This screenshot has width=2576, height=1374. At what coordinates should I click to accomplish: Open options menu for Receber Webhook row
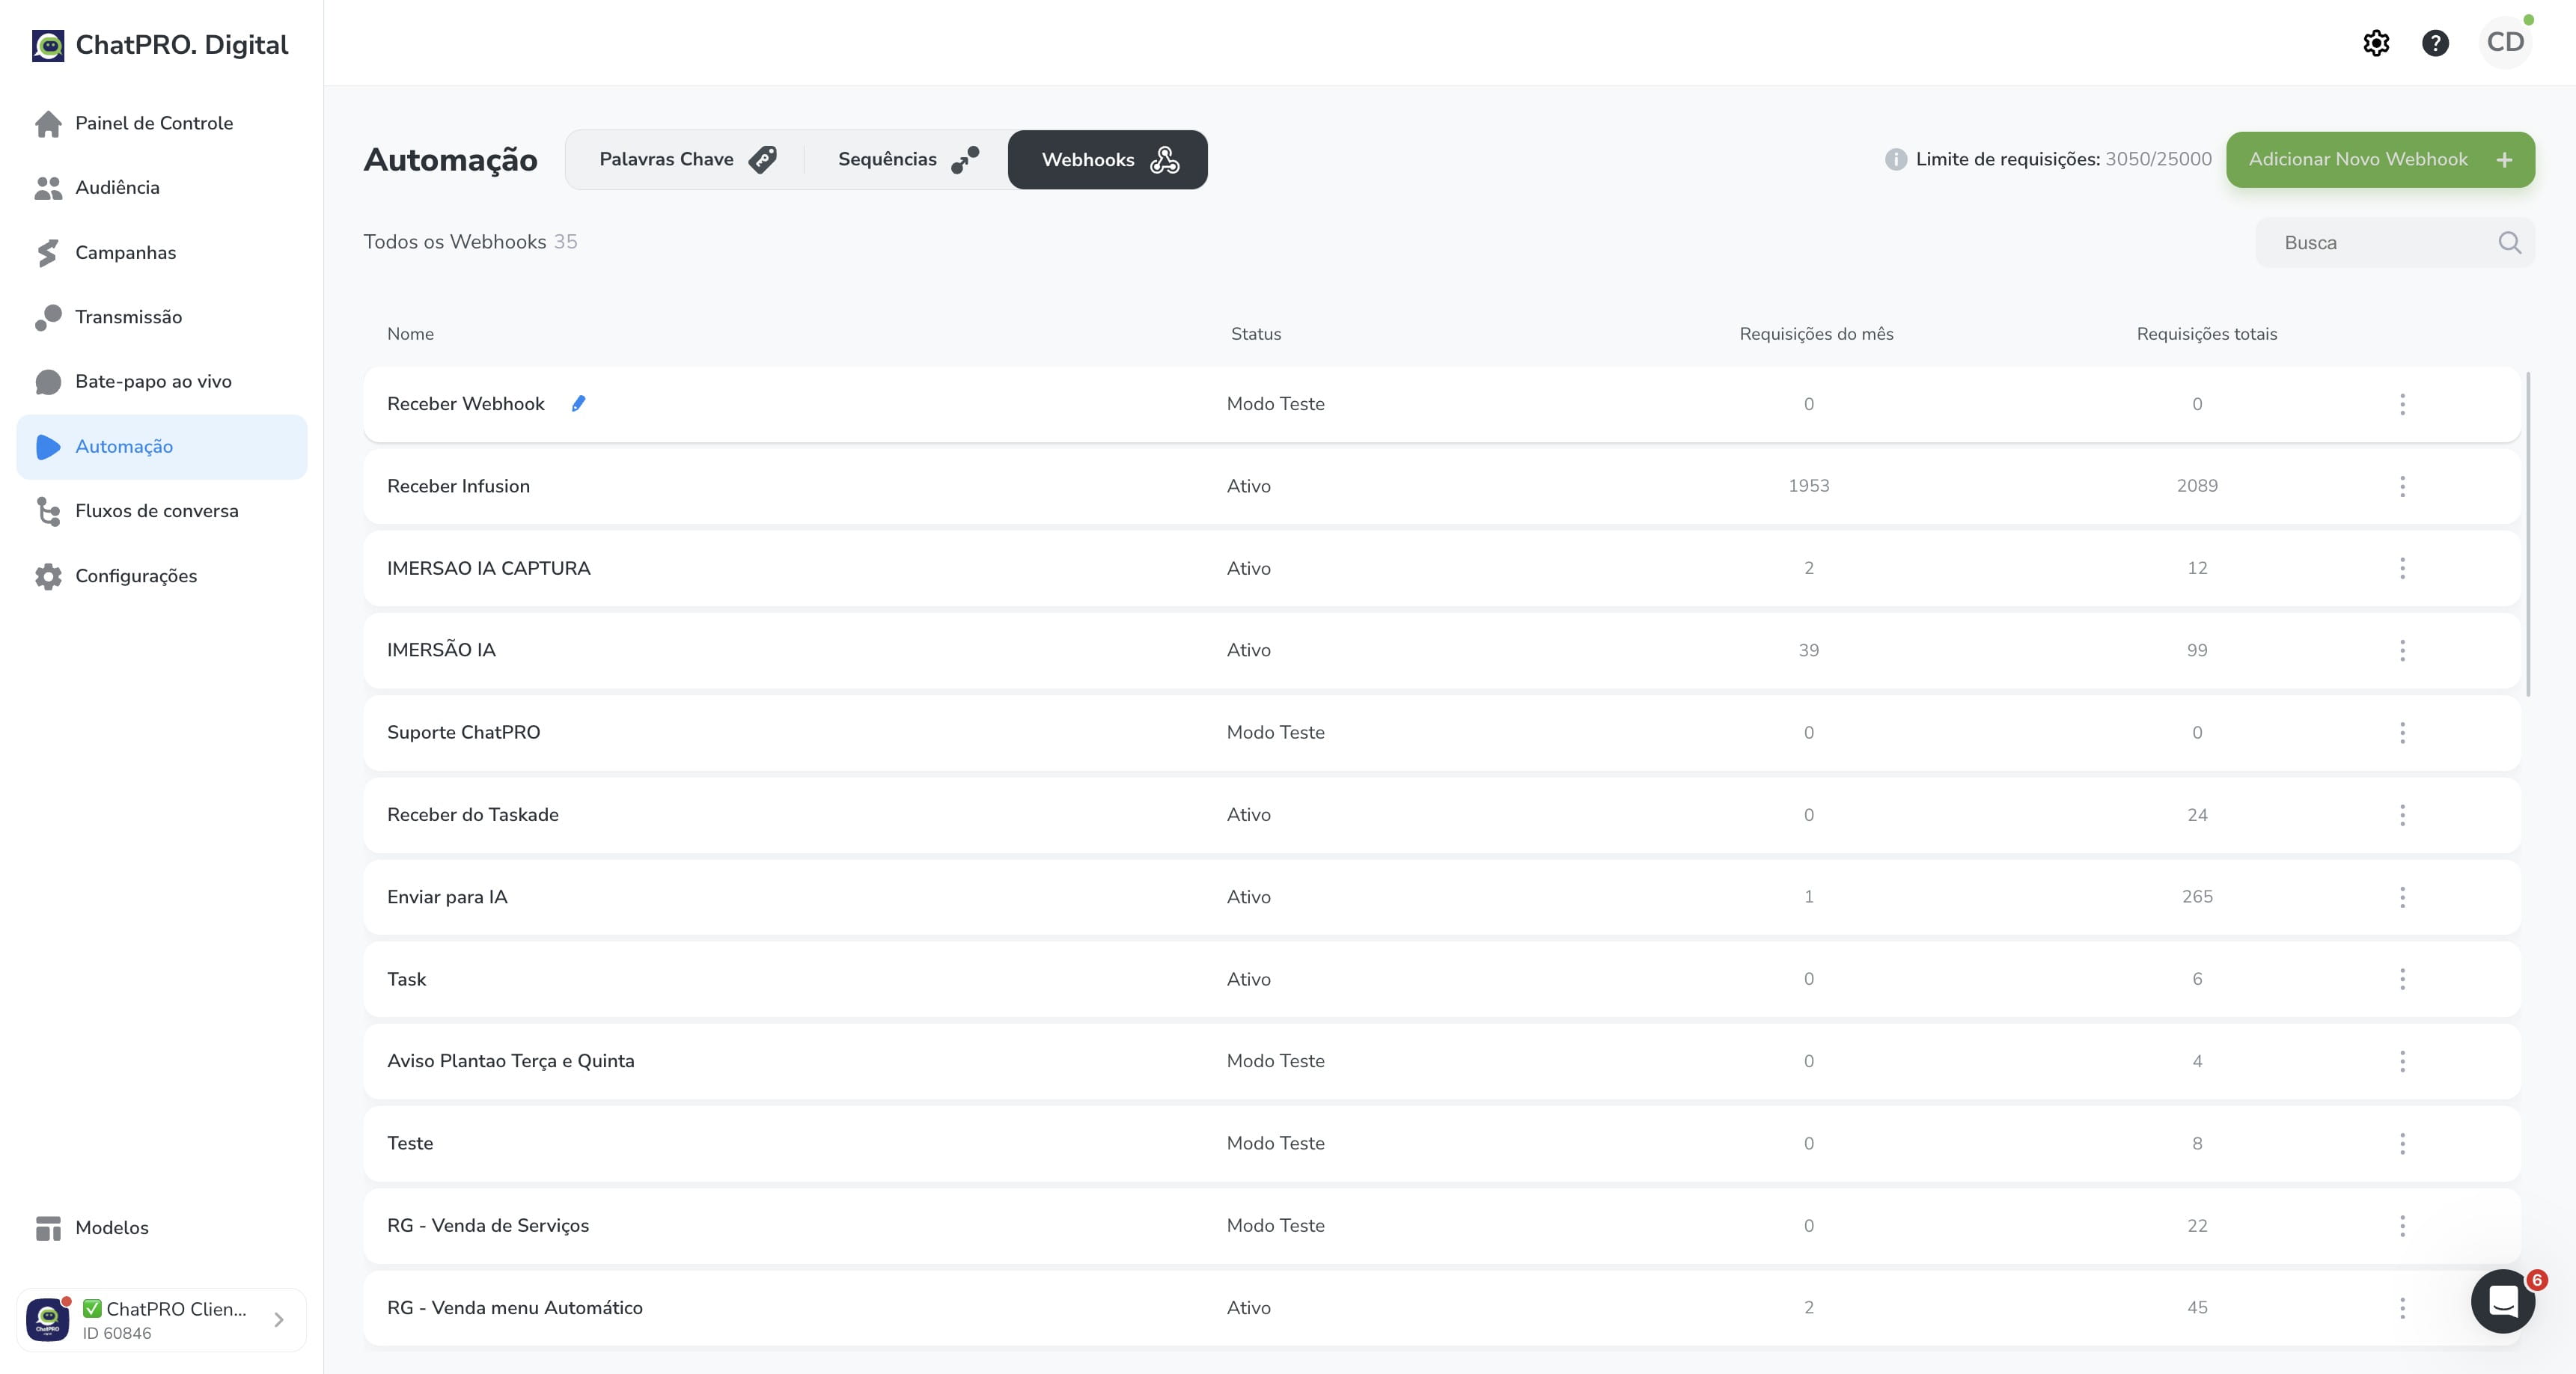(x=2402, y=404)
